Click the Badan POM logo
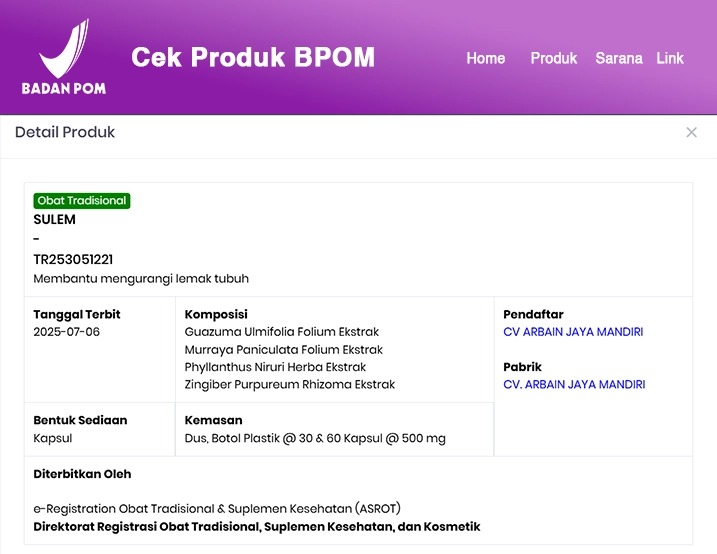 (x=64, y=57)
